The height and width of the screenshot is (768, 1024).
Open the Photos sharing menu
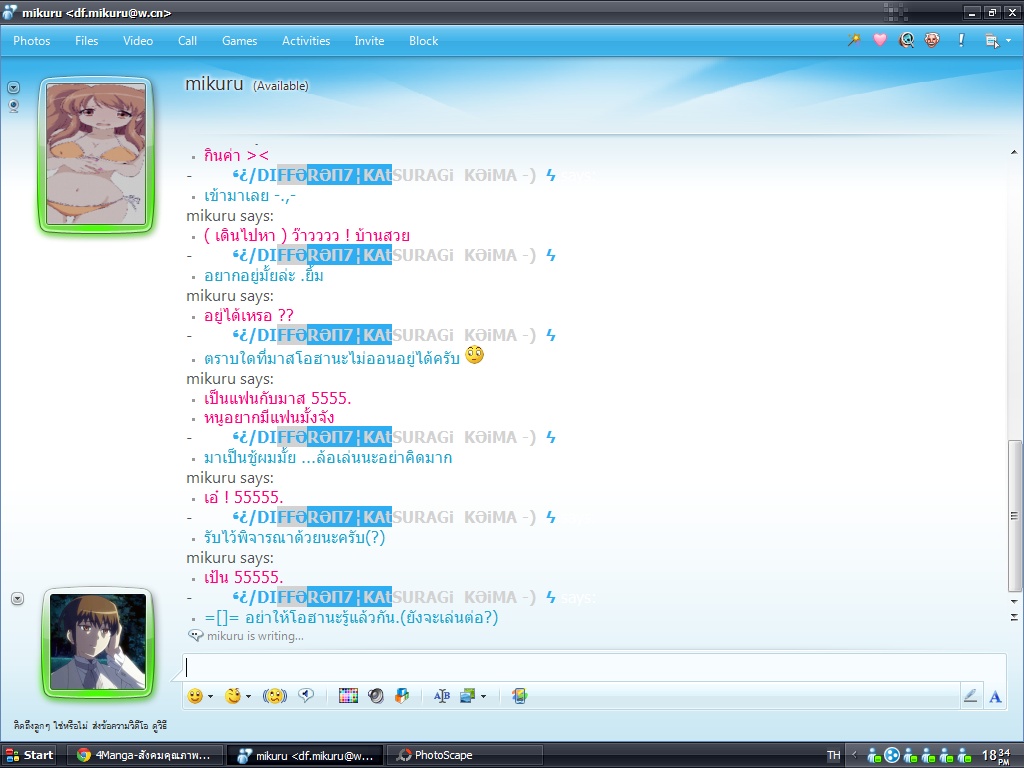[31, 40]
